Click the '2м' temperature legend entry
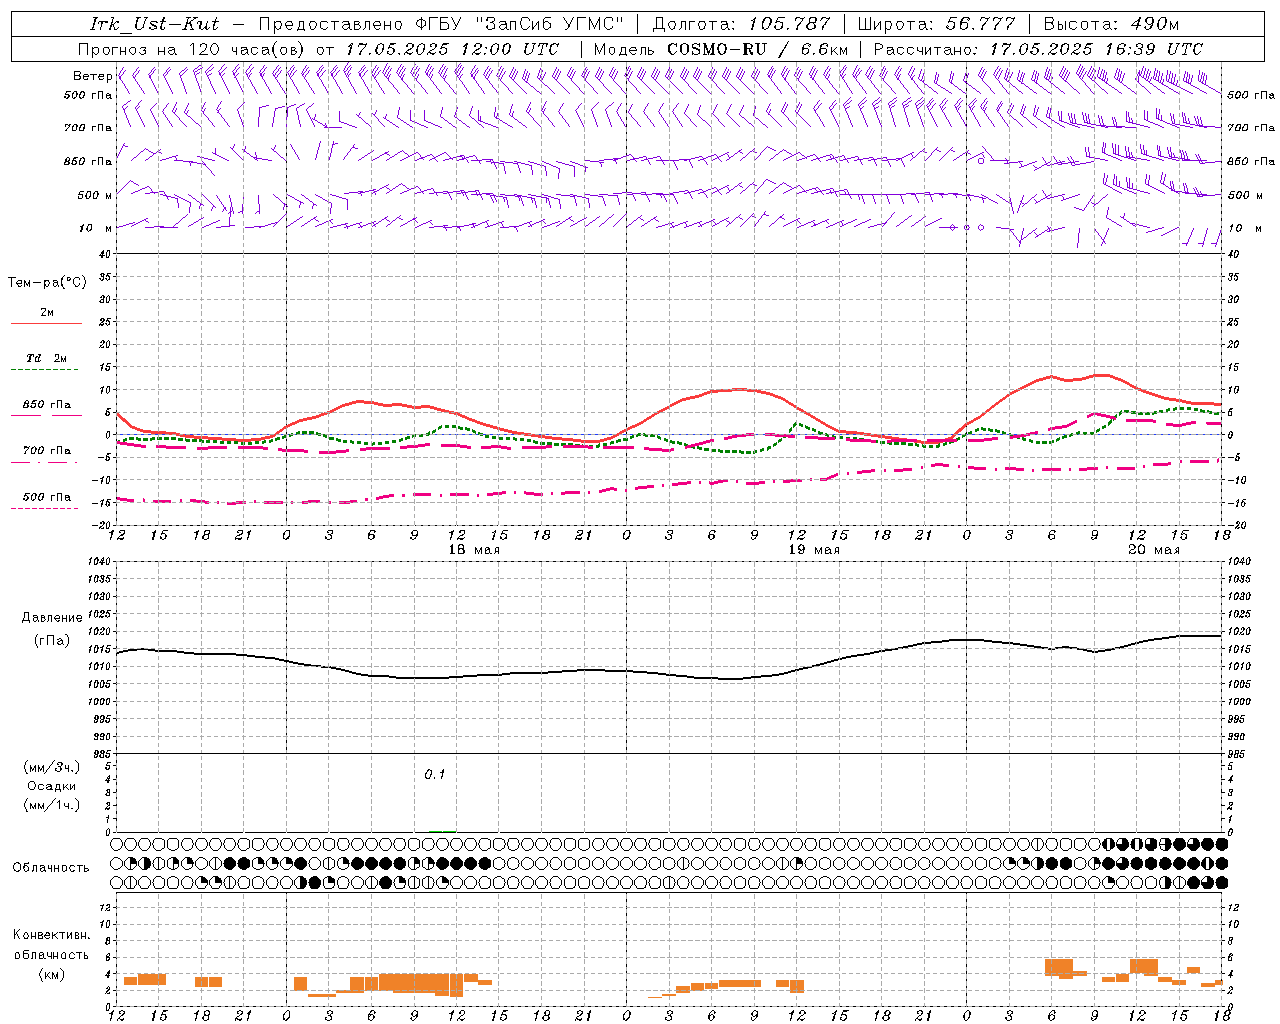1280x1024 pixels. pyautogui.click(x=47, y=313)
